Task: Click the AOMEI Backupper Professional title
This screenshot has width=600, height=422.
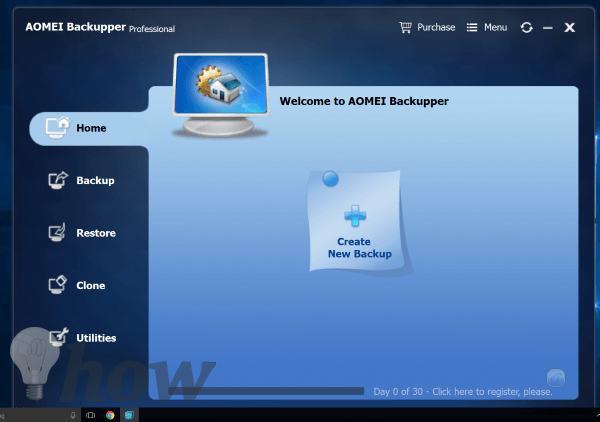Action: [100, 28]
